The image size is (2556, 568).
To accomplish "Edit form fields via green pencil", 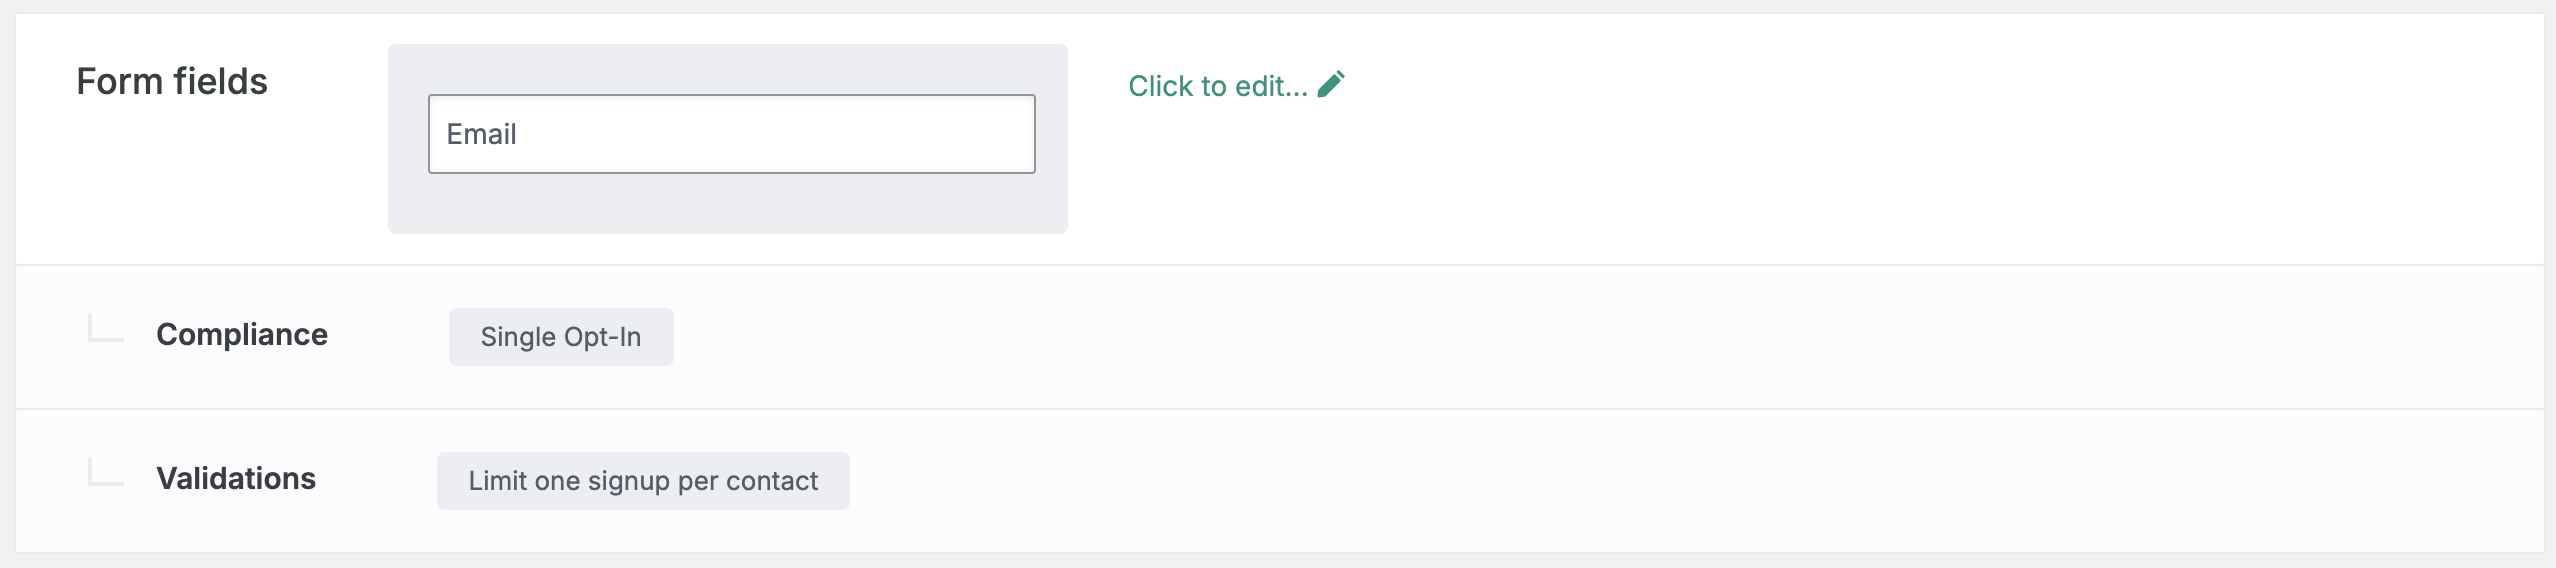I will (1331, 84).
